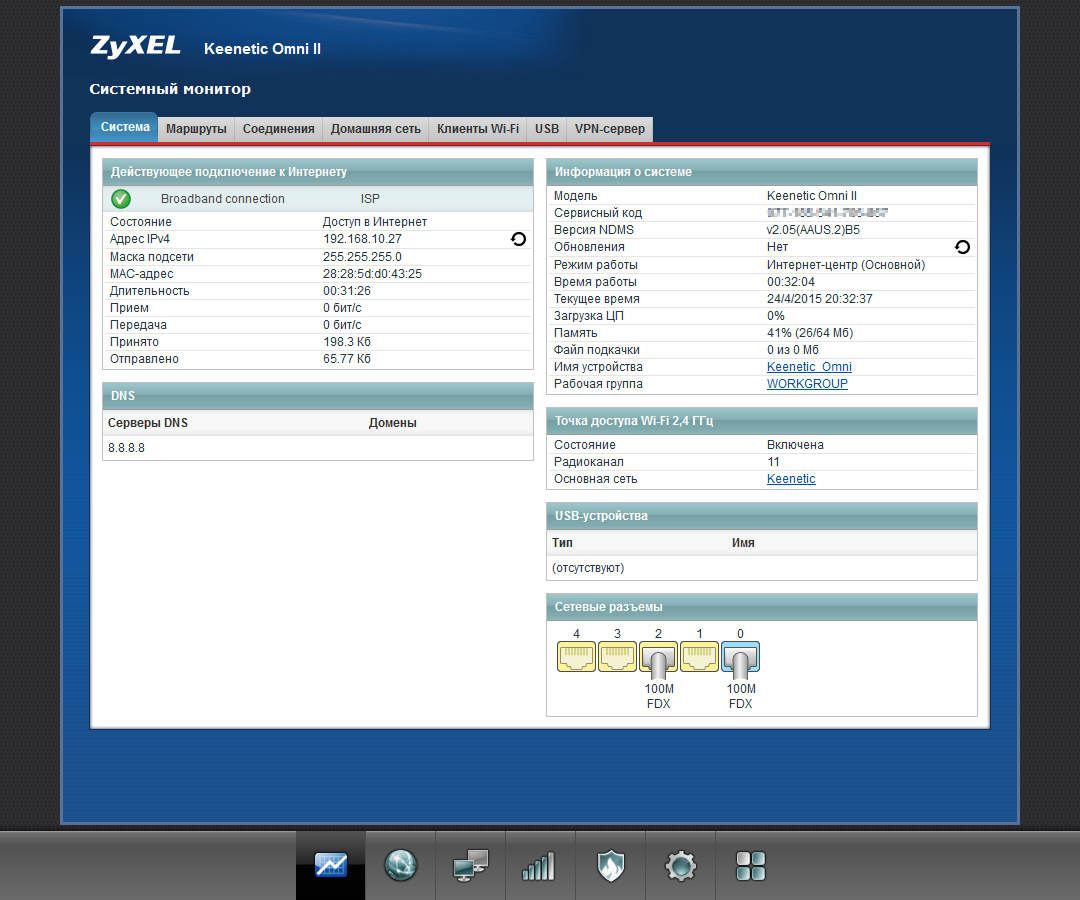Refresh the IPv4 address
Viewport: 1080px width, 900px height.
click(x=519, y=239)
